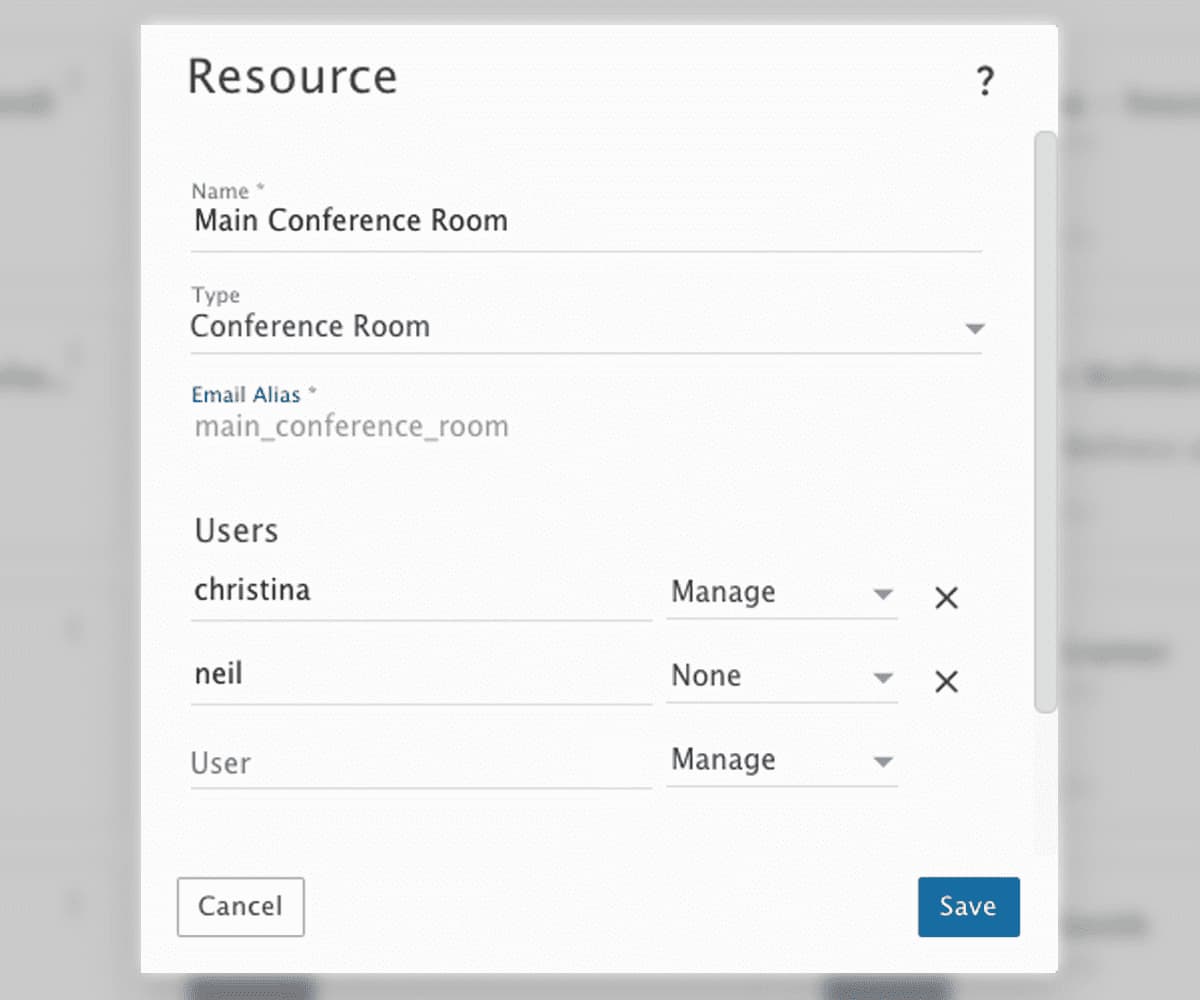This screenshot has height=1000, width=1200.
Task: Click the dropdown arrow on the Type field
Action: coord(975,327)
